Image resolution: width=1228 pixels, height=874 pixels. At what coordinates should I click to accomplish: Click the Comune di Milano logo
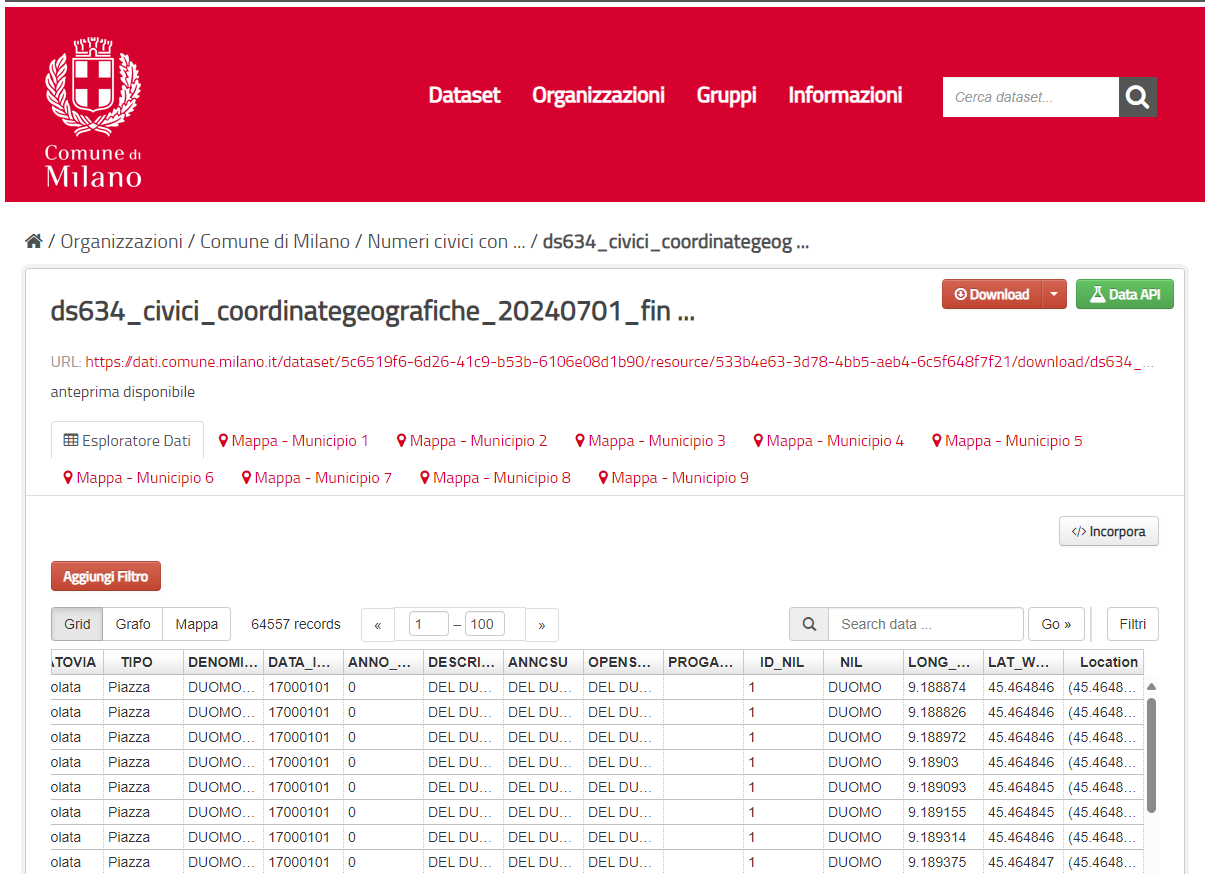(x=93, y=113)
